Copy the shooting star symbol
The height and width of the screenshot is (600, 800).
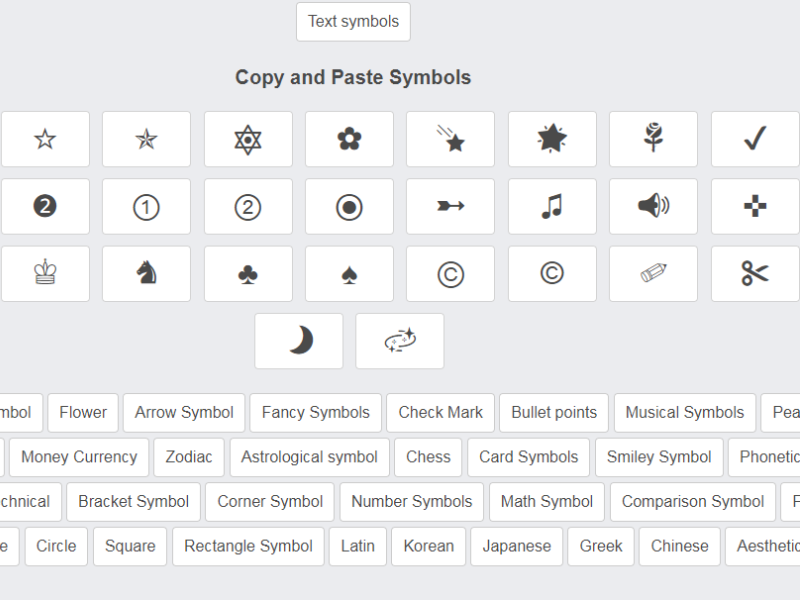coord(450,139)
